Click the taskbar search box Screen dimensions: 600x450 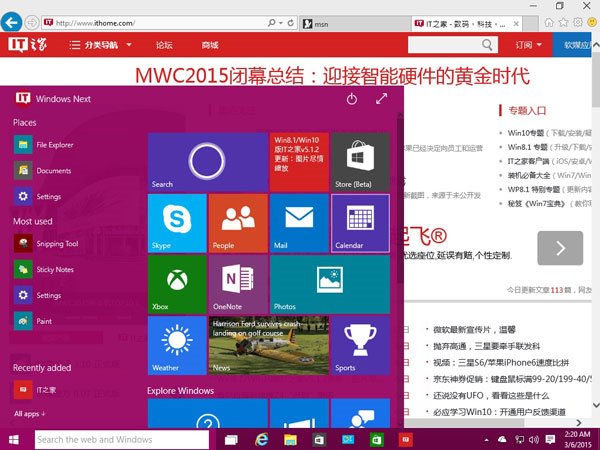122,439
